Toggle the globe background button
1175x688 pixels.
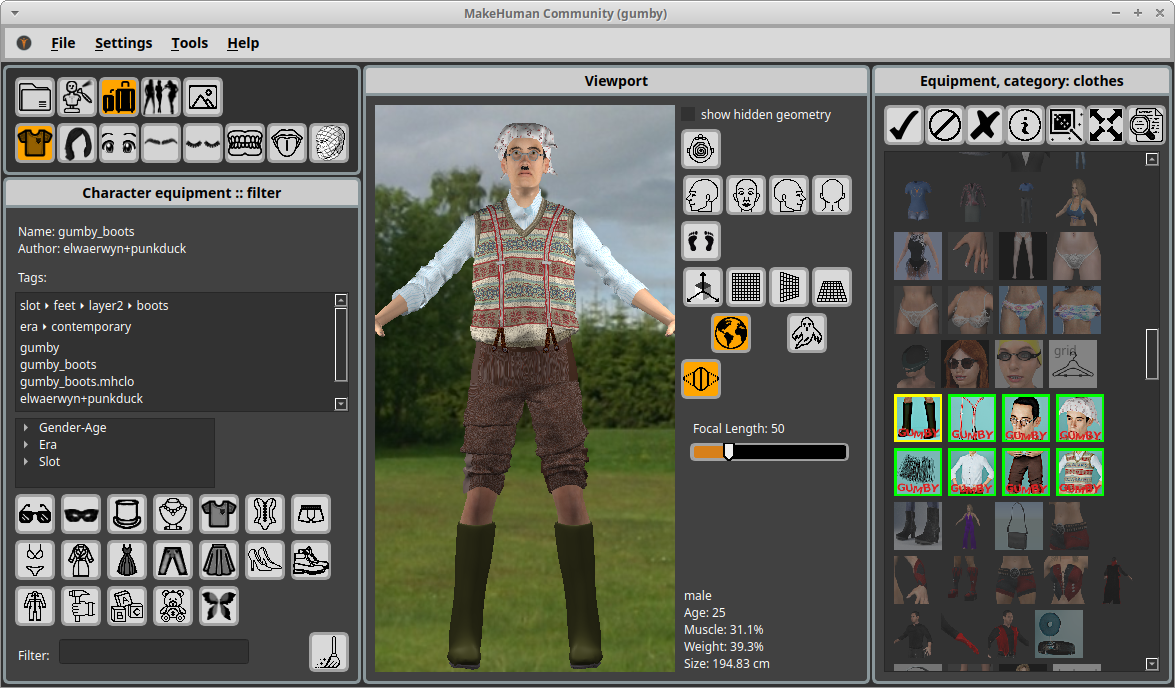[x=731, y=333]
